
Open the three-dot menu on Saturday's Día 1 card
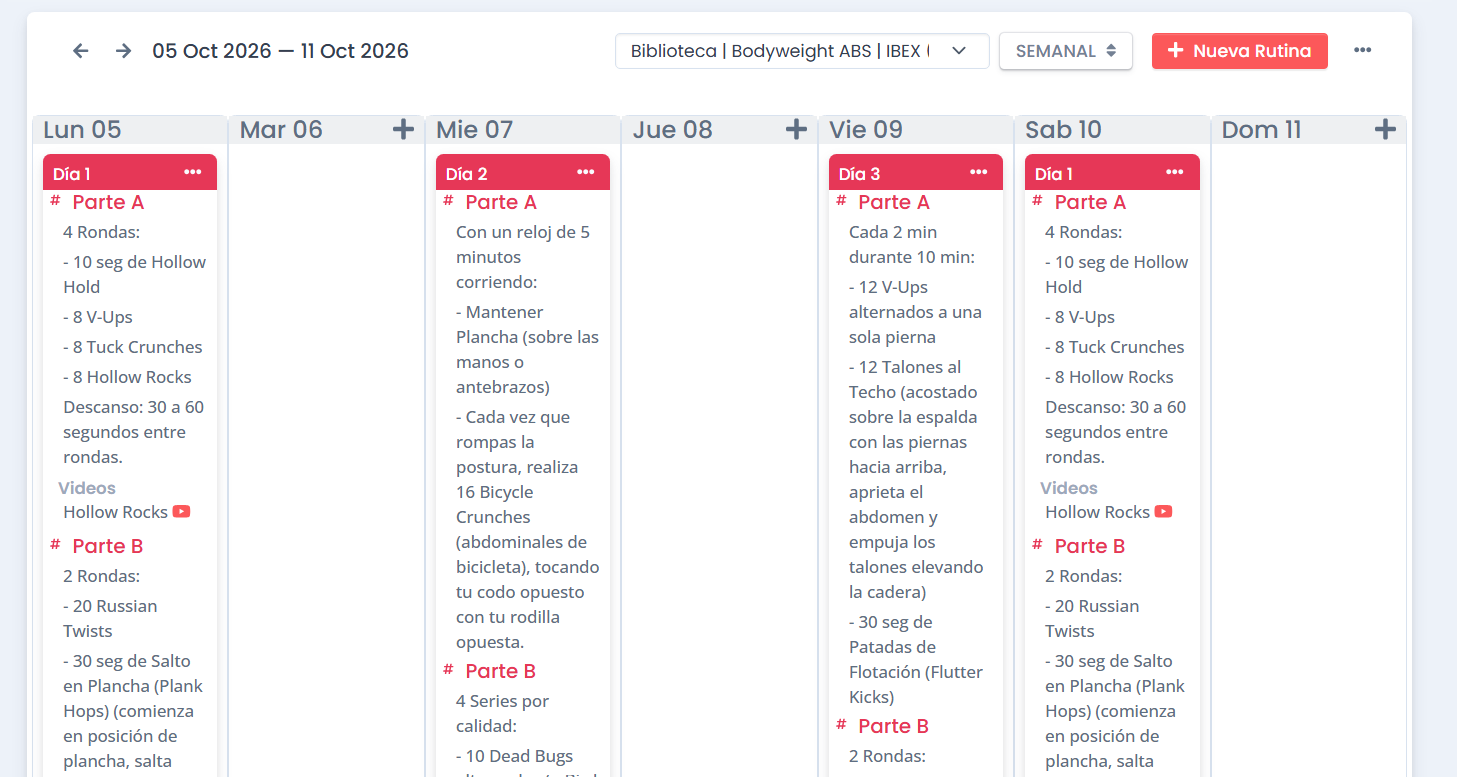(x=1175, y=173)
